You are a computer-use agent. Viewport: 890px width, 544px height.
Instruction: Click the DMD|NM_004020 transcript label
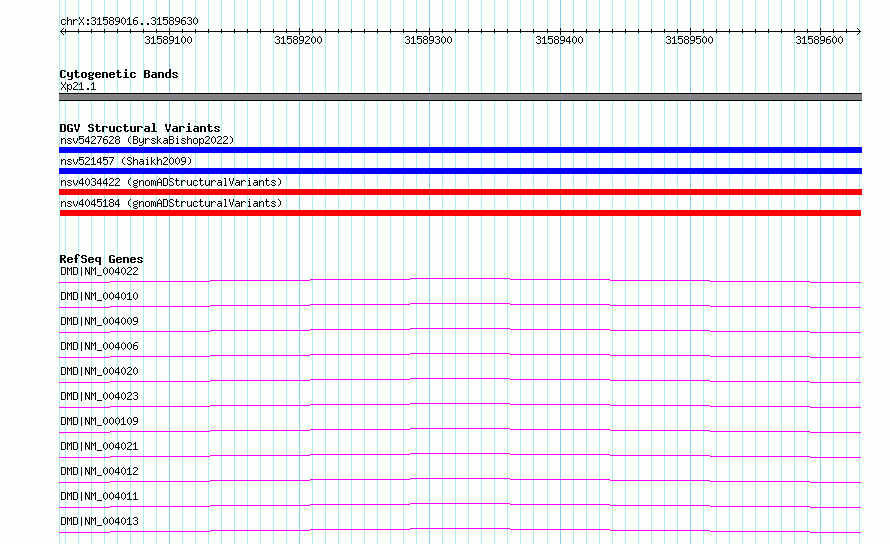click(x=99, y=371)
